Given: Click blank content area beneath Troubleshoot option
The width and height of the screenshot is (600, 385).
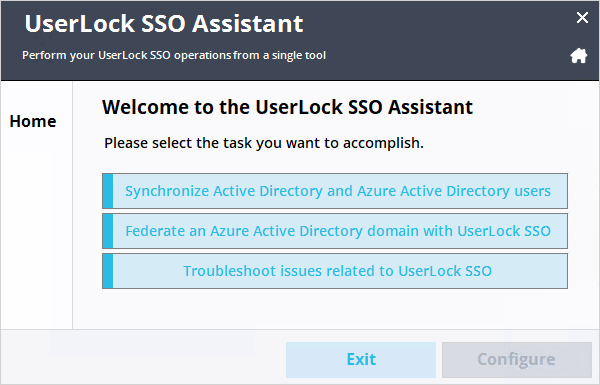Looking at the screenshot, I should [335, 308].
